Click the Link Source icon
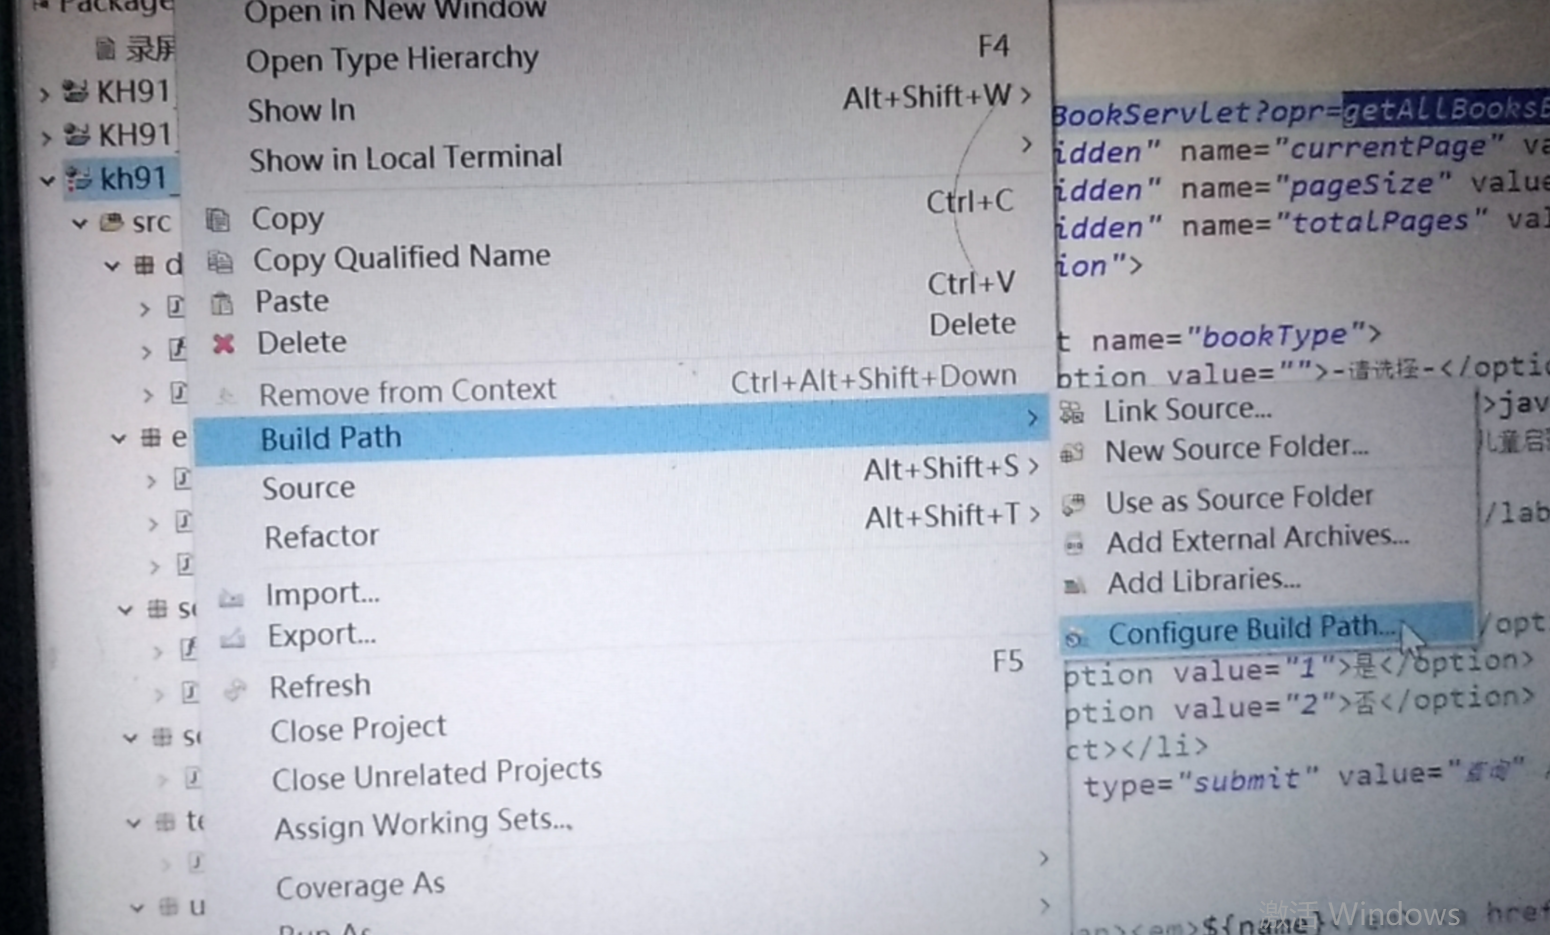 1071,411
